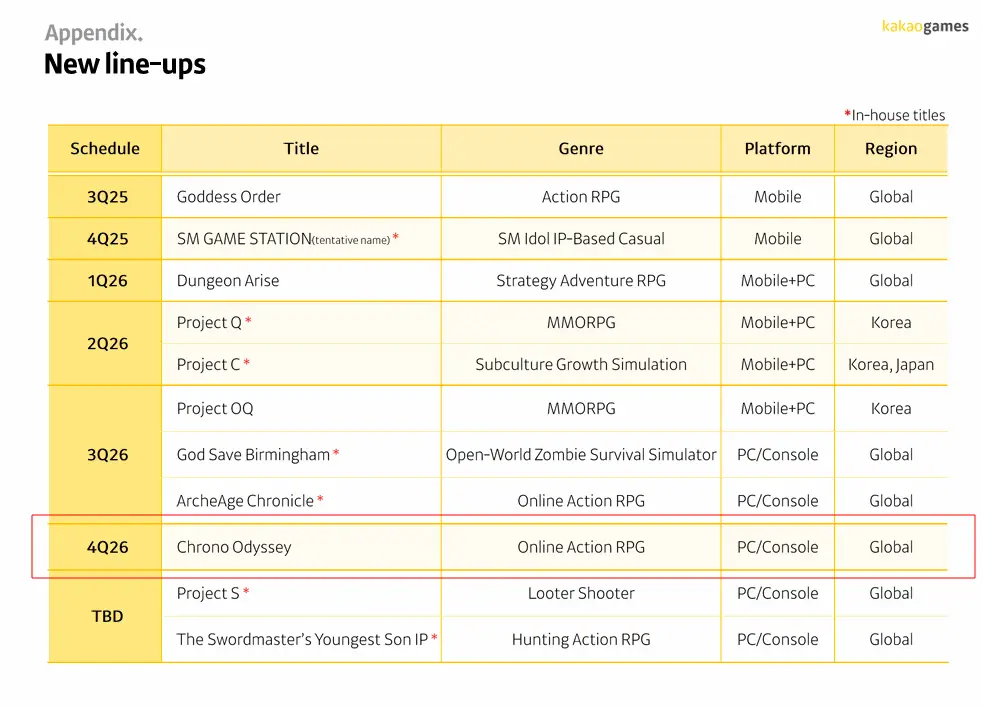
Task: Click the 'Project S' title
Action: pyautogui.click(x=208, y=593)
